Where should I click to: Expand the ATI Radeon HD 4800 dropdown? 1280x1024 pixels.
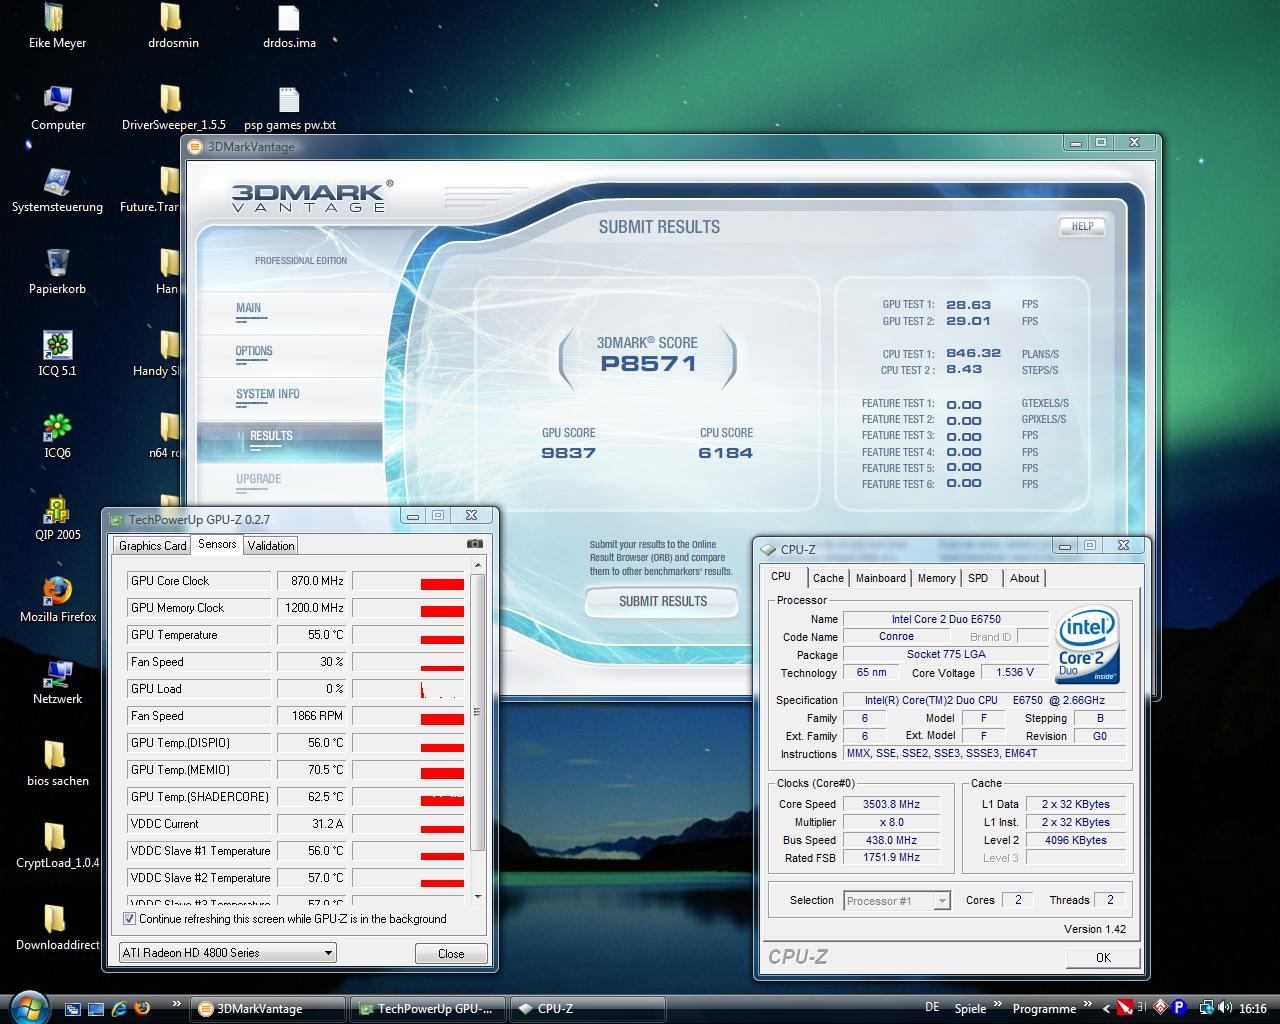[x=328, y=953]
